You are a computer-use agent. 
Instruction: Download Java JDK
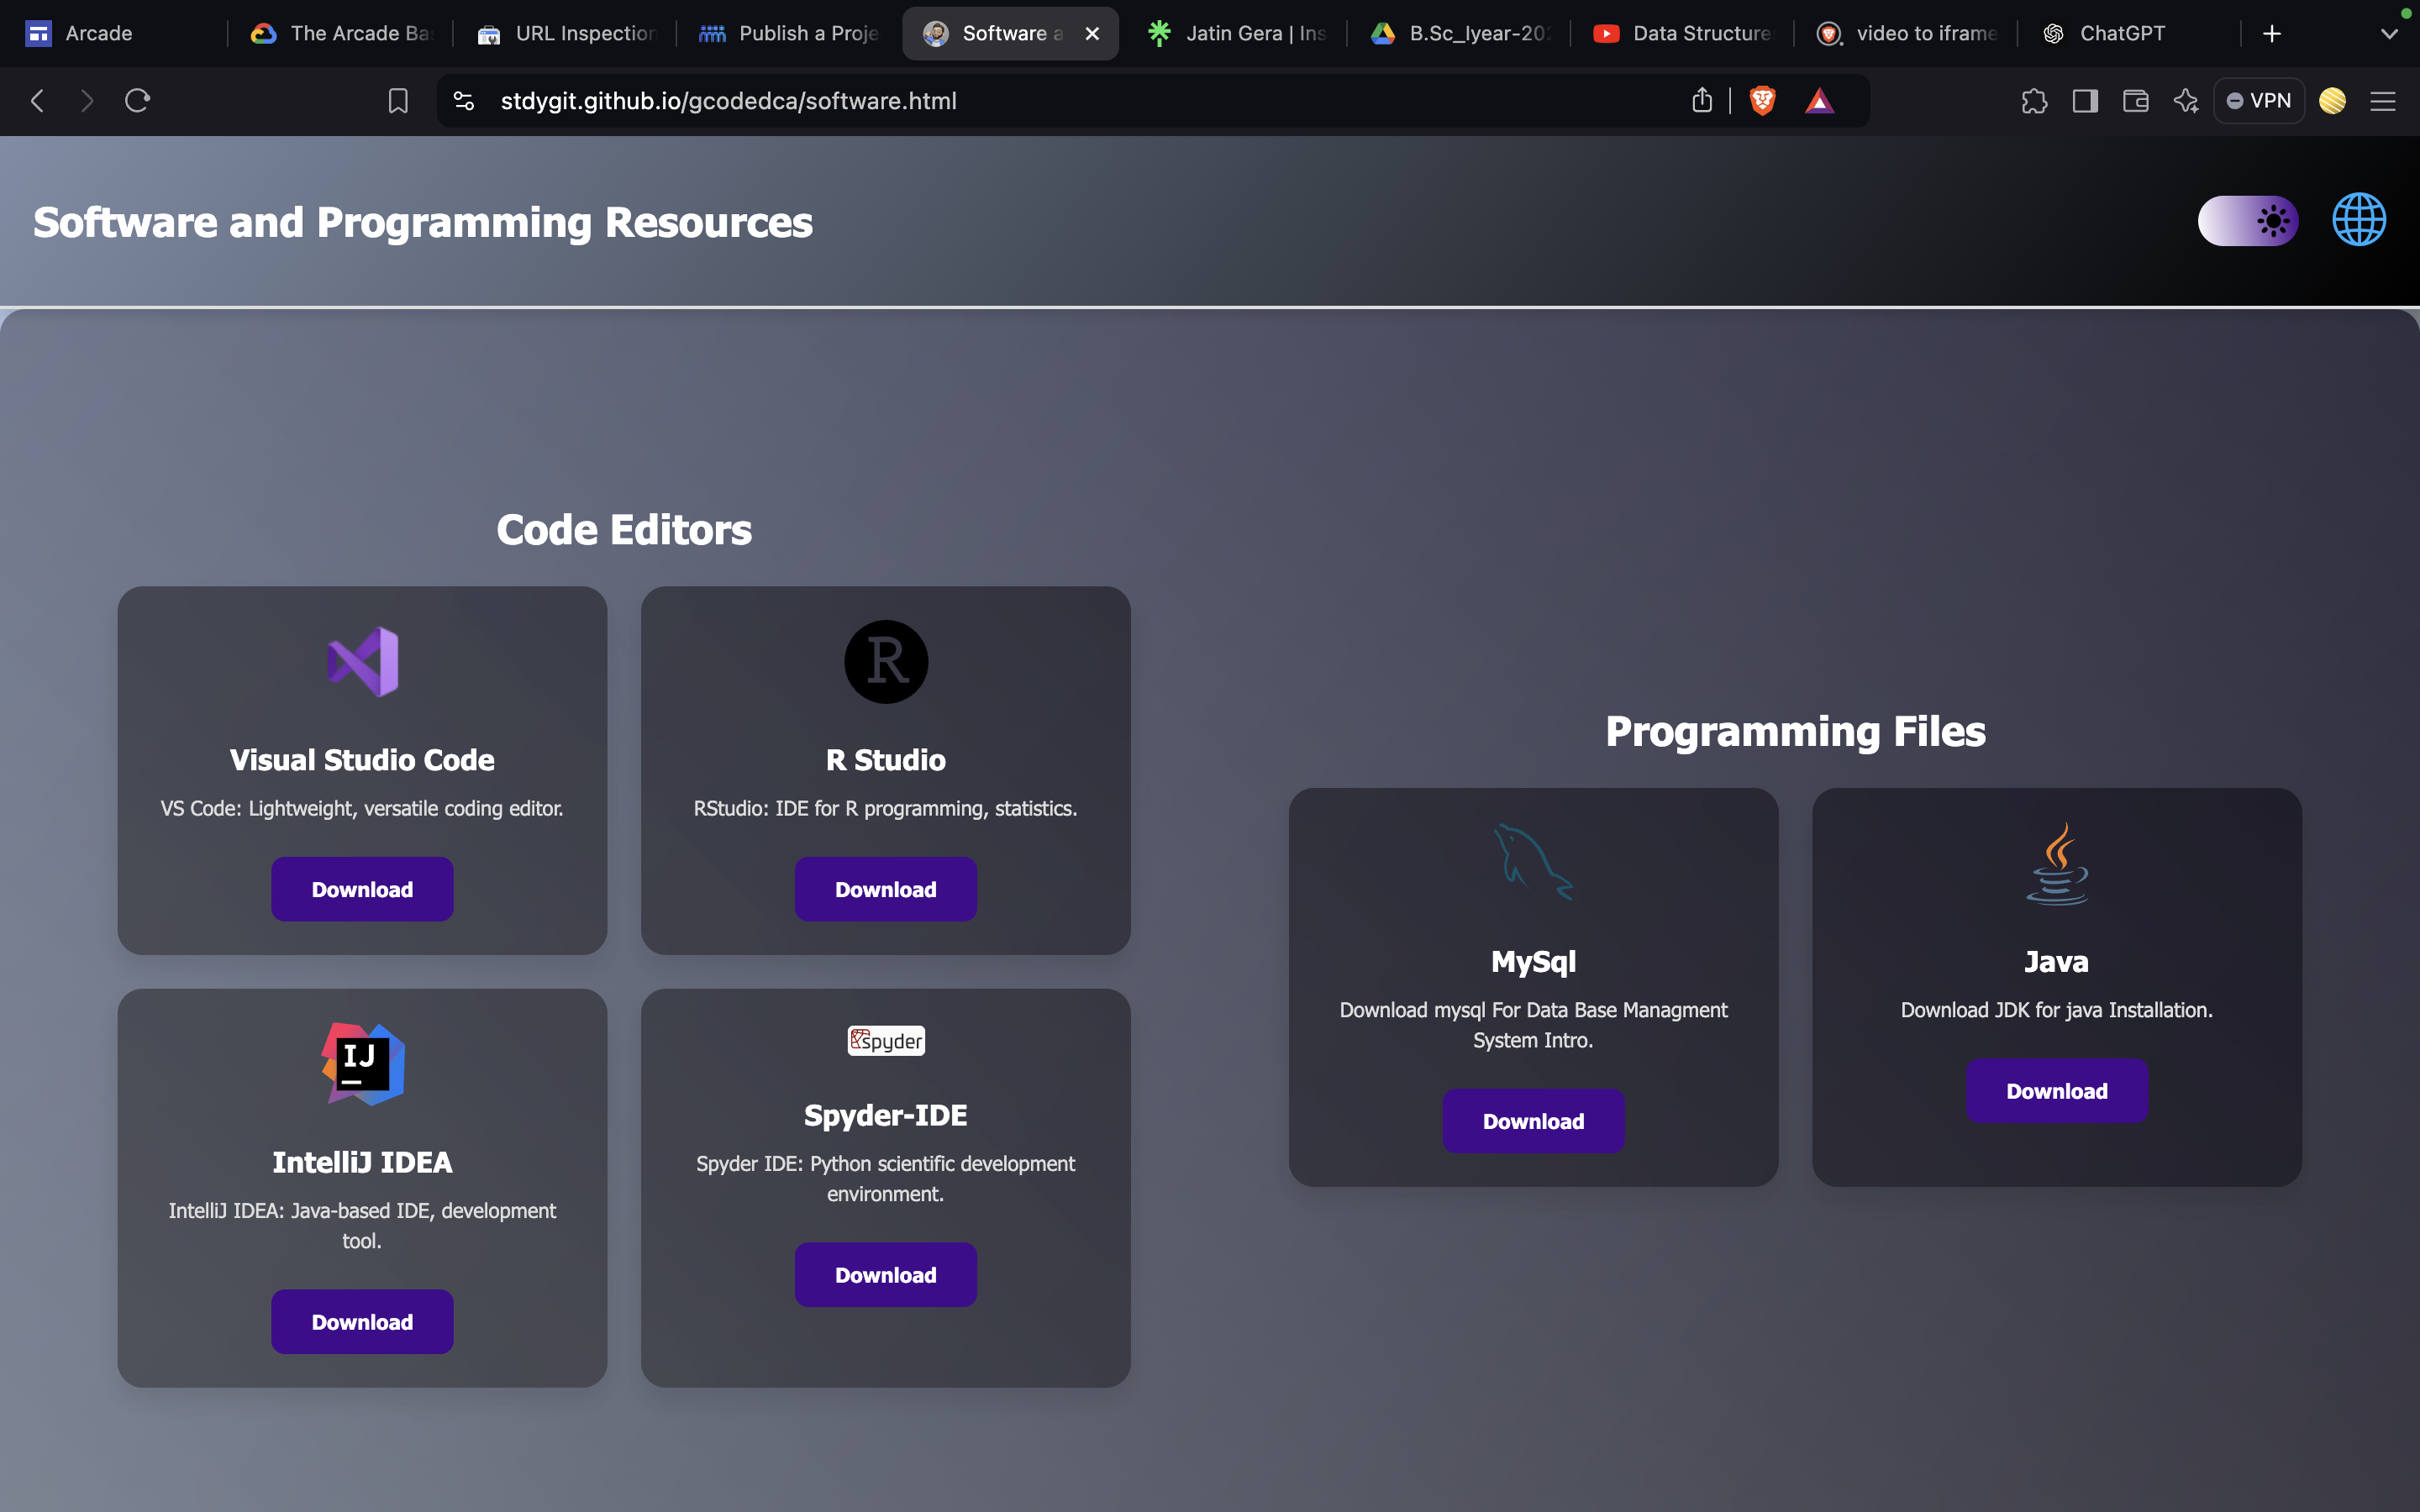point(2057,1091)
